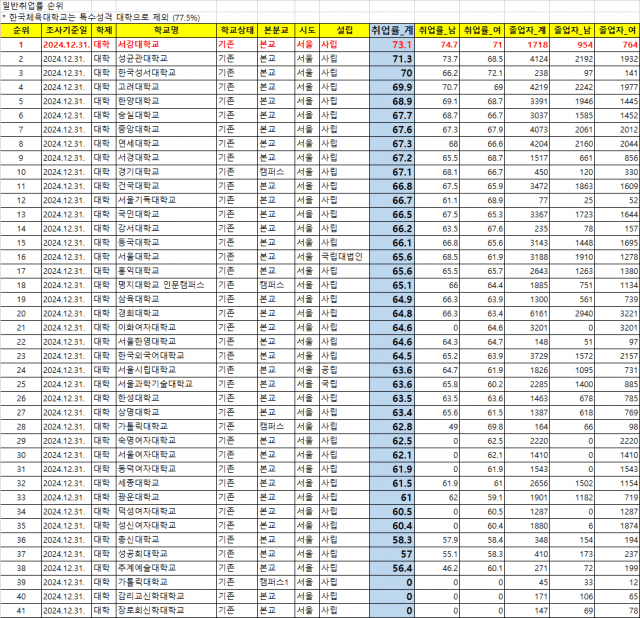Screen dimensions: 640x618
Task: Click the 취업률_남 column header
Action: (x=439, y=32)
